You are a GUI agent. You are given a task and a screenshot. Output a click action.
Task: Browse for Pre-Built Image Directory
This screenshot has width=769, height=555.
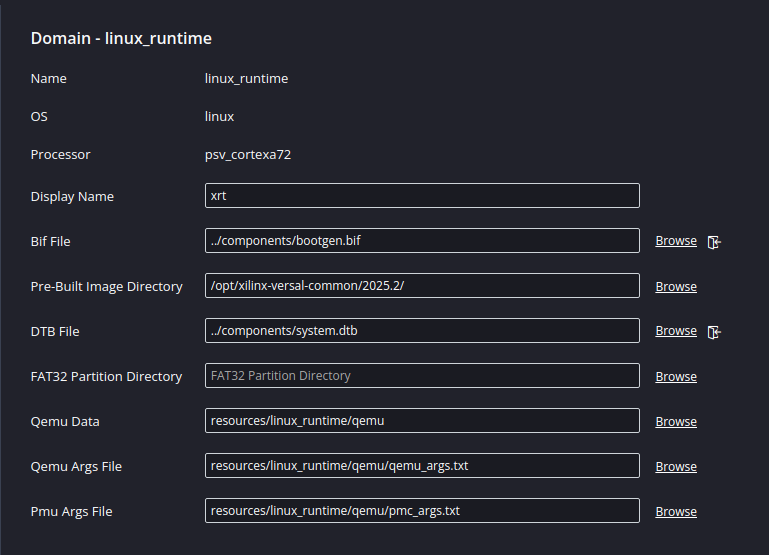pyautogui.click(x=676, y=286)
